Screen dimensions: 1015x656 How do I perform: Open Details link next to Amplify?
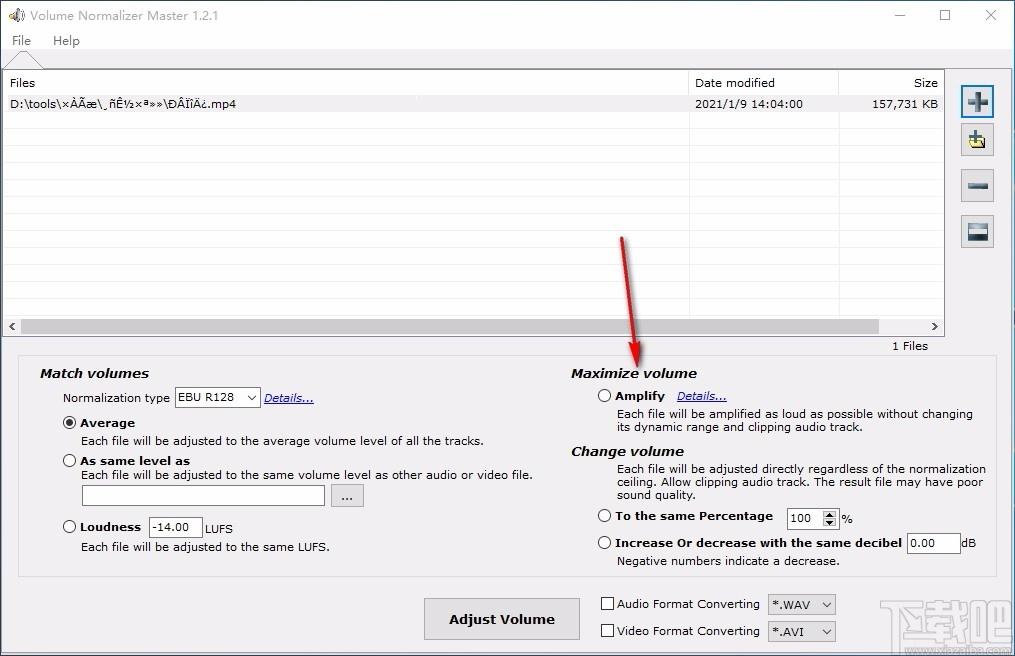(x=702, y=396)
